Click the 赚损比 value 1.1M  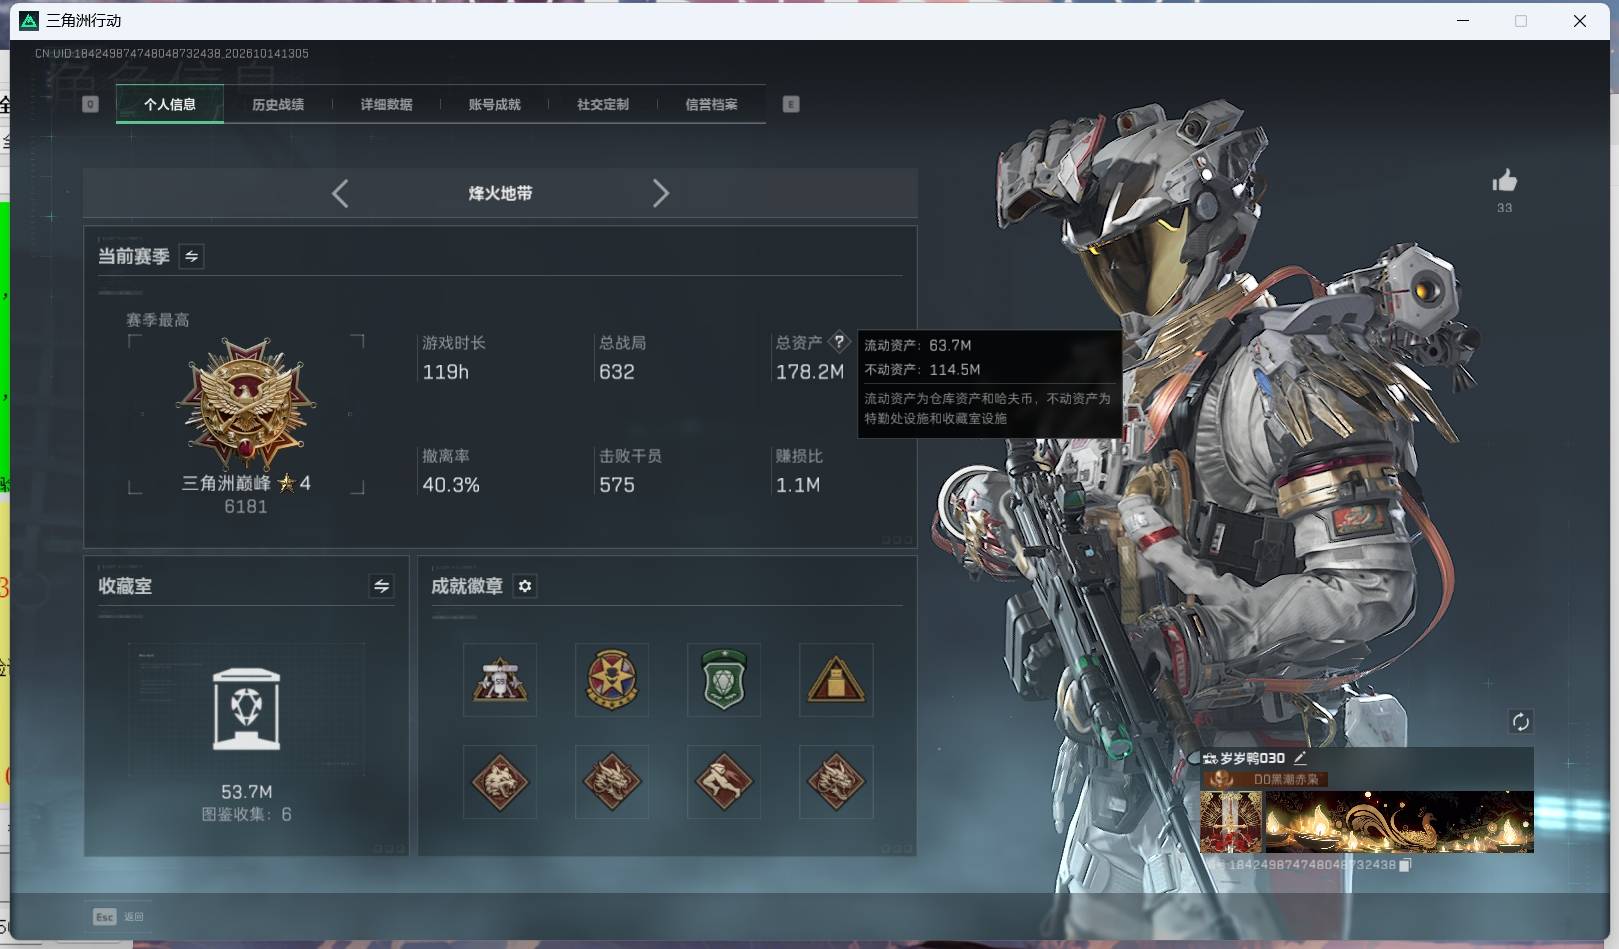point(798,485)
